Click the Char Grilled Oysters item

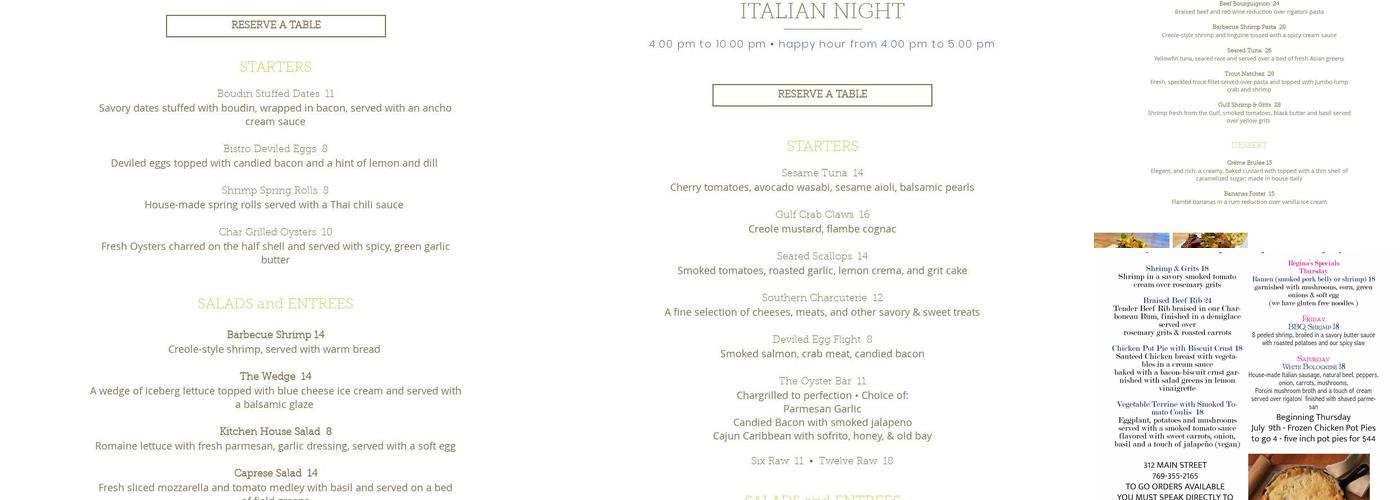coord(276,232)
